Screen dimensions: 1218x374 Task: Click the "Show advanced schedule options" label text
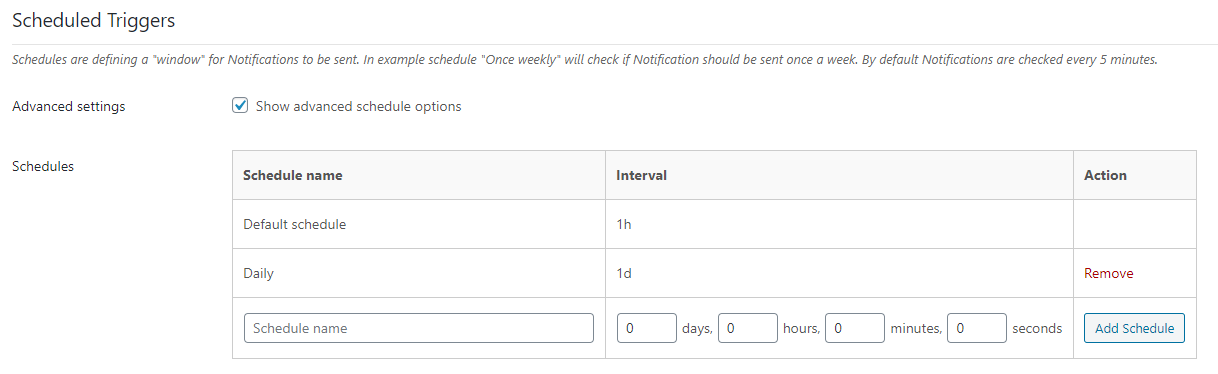coord(359,106)
